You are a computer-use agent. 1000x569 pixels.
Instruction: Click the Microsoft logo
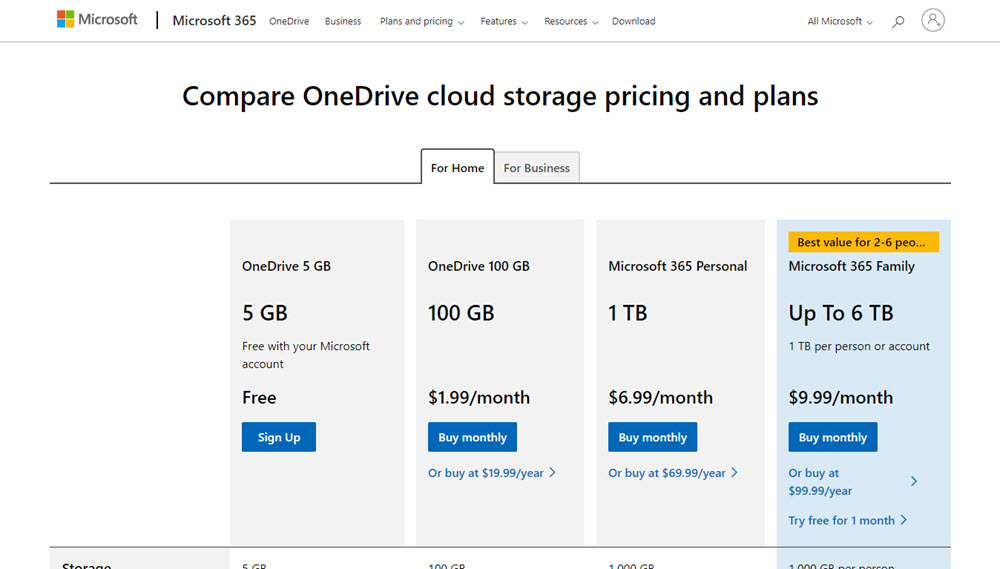[x=97, y=20]
